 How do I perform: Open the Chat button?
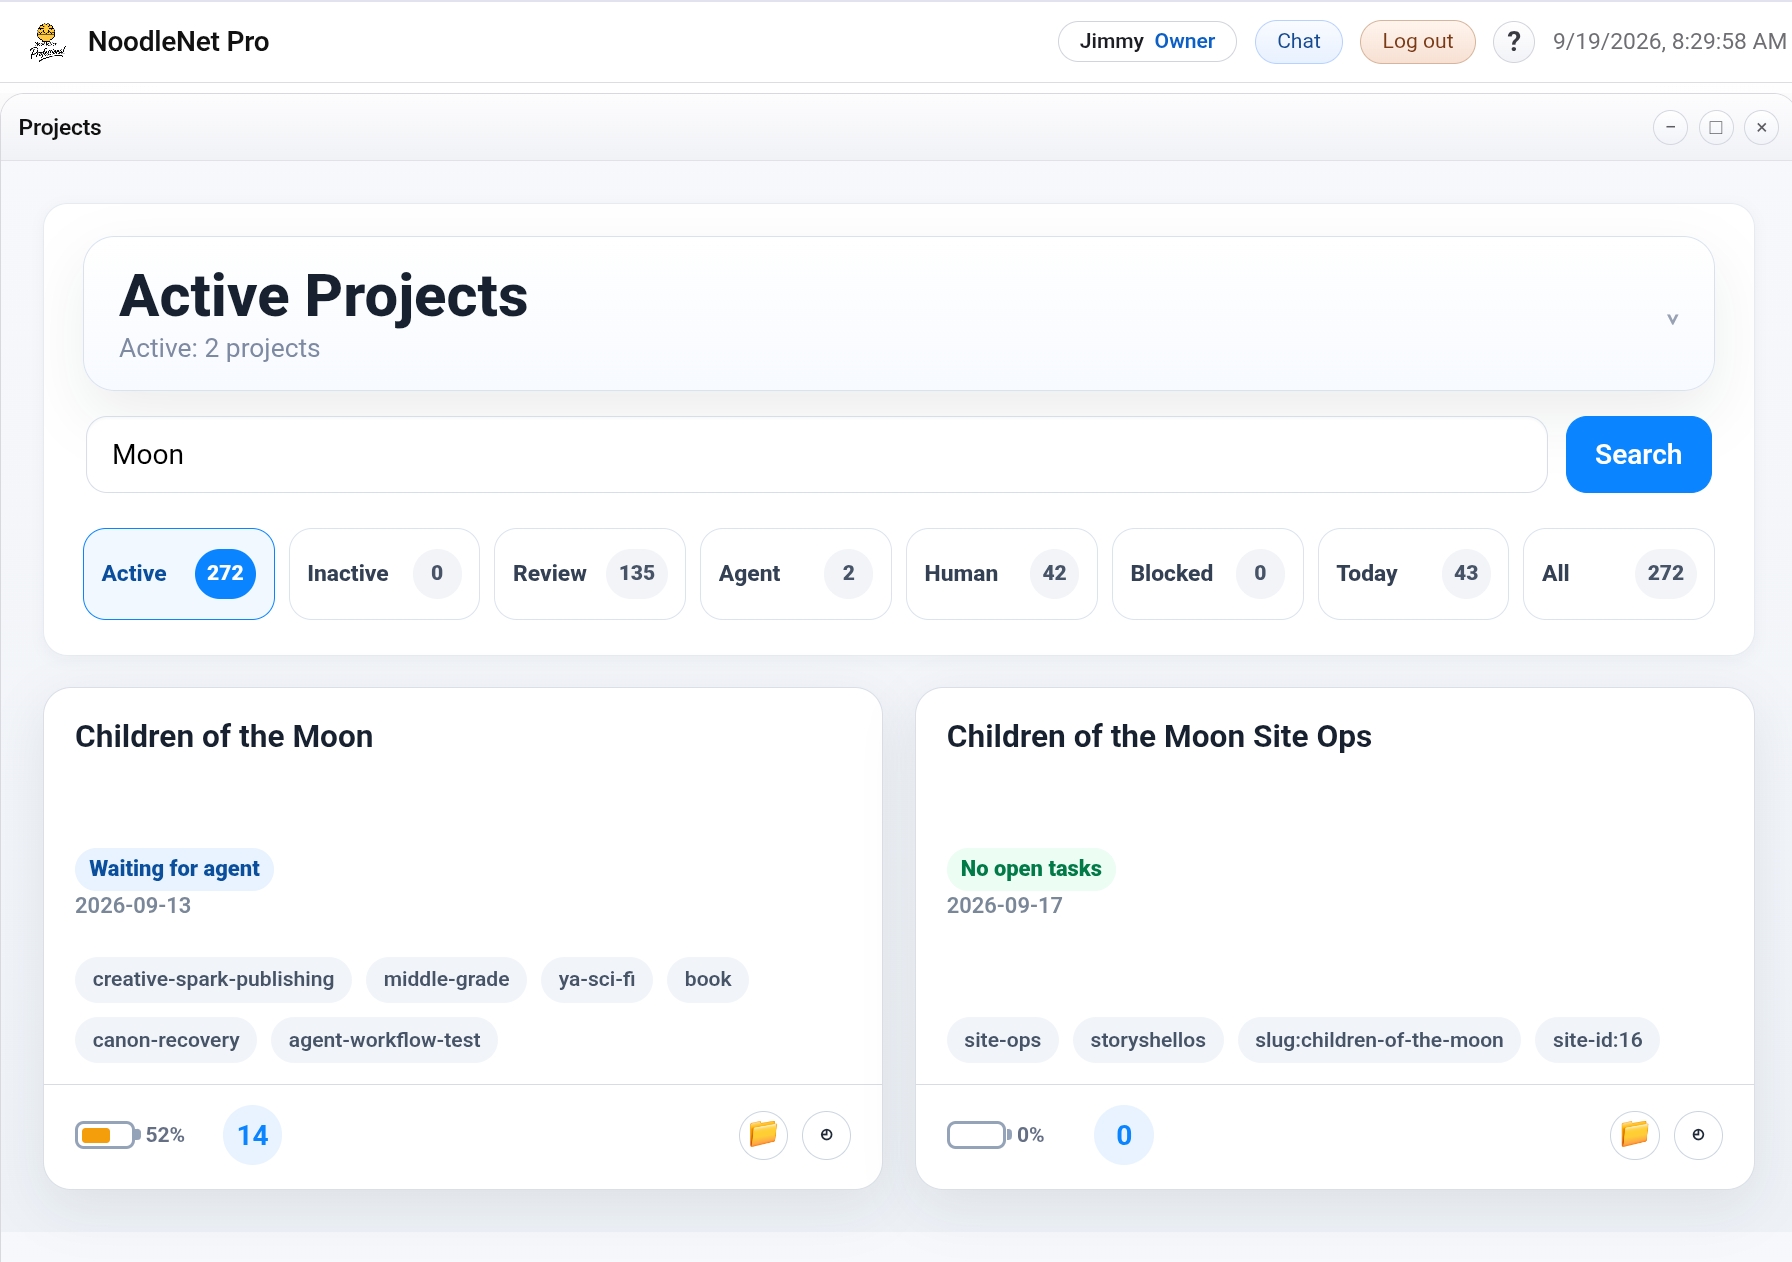[x=1299, y=42]
